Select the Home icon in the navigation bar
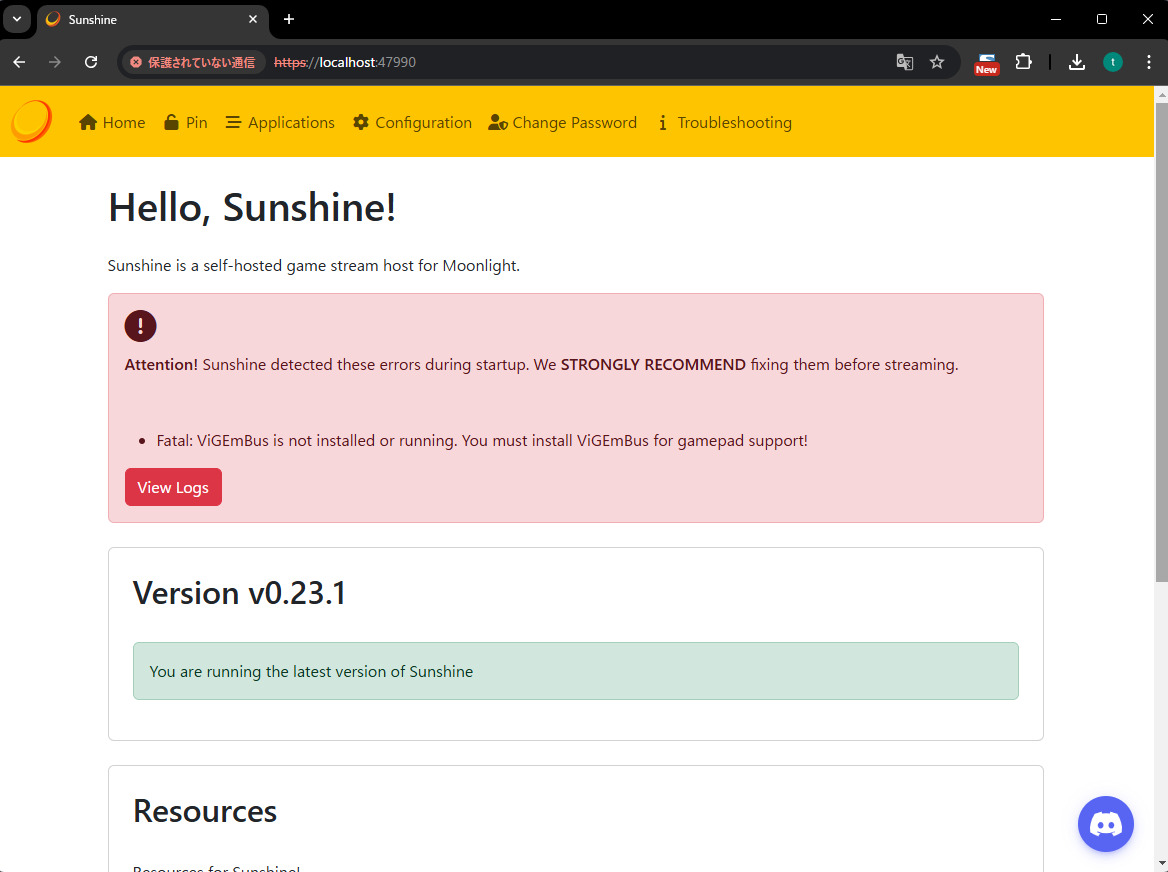Viewport: 1168px width, 872px height. click(x=87, y=122)
